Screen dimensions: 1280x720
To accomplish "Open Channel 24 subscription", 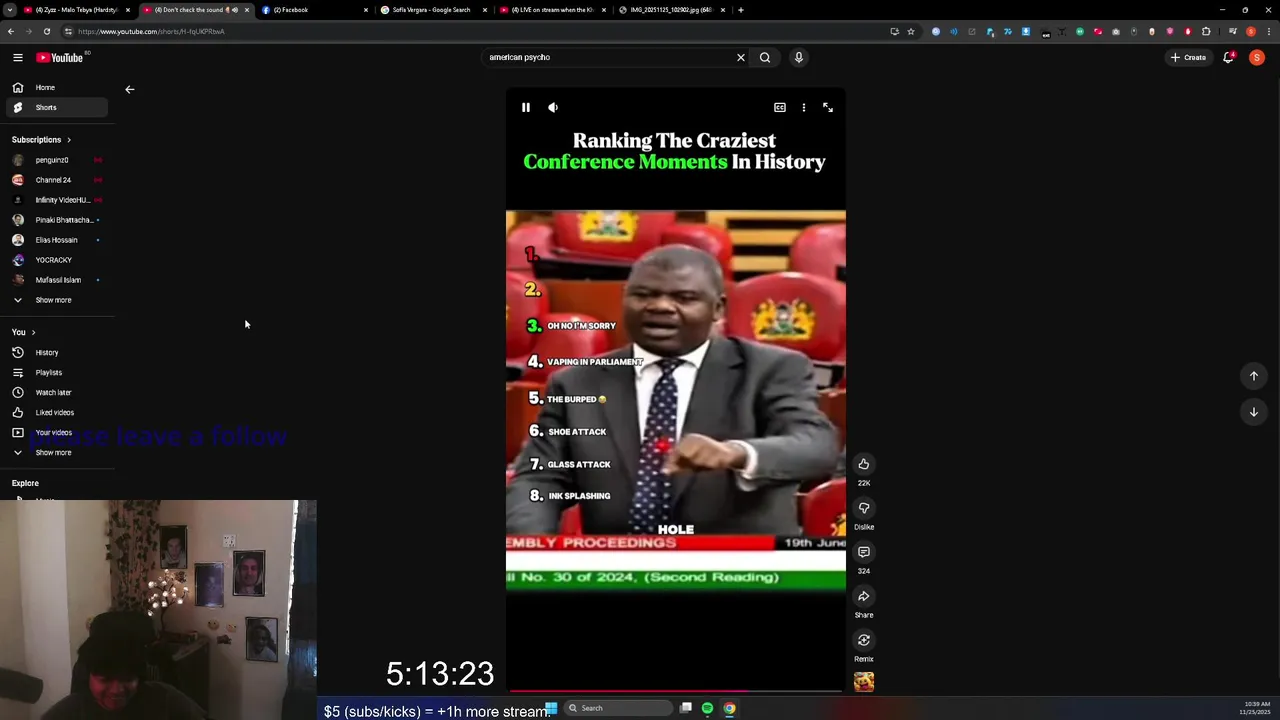I will click(x=56, y=180).
